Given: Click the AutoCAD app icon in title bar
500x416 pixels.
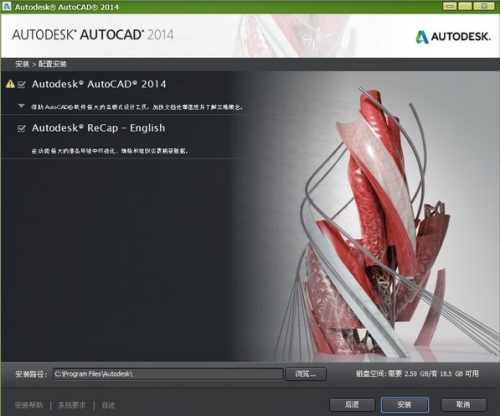Looking at the screenshot, I should tap(6, 6).
